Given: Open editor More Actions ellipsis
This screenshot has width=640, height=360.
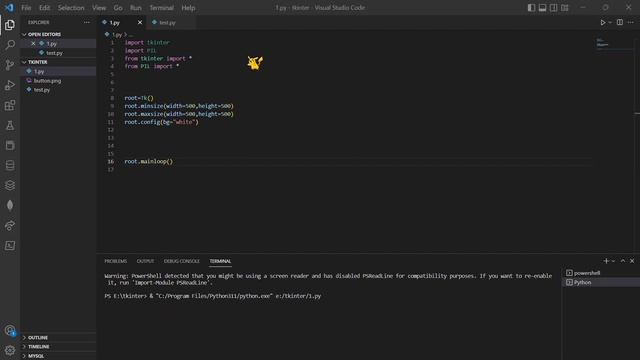Looking at the screenshot, I should pos(631,22).
